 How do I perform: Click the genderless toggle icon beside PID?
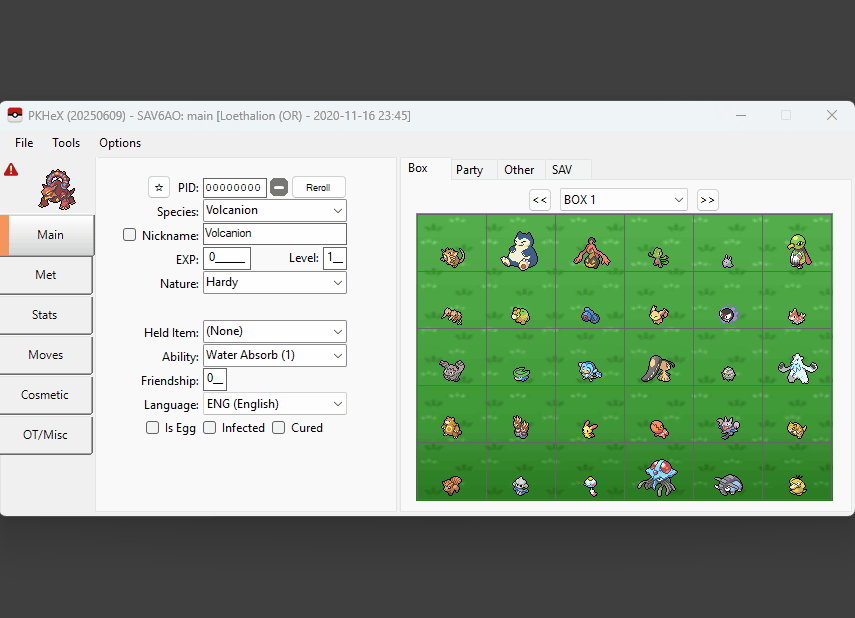pos(279,188)
